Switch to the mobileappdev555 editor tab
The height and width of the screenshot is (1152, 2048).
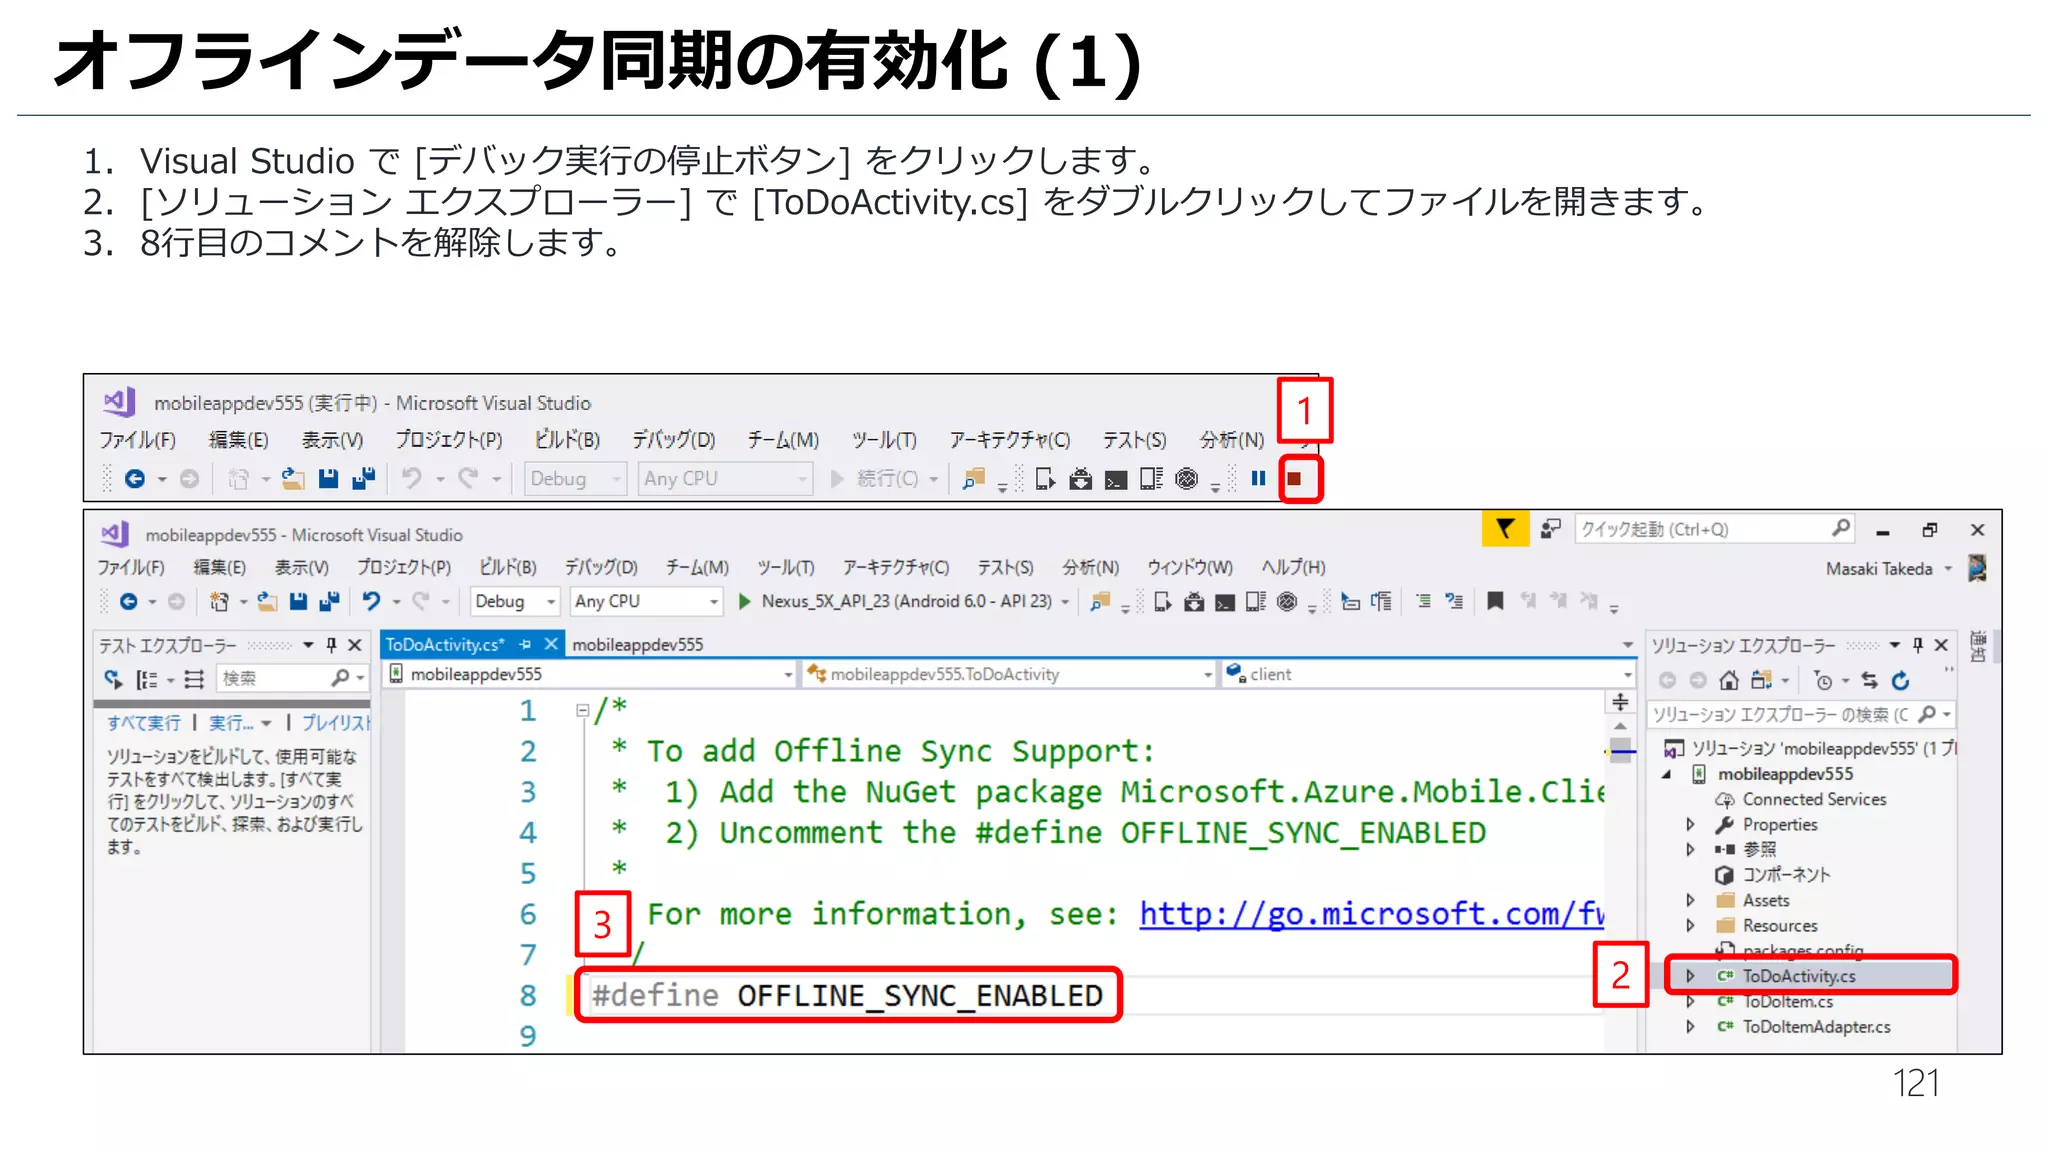tap(637, 645)
